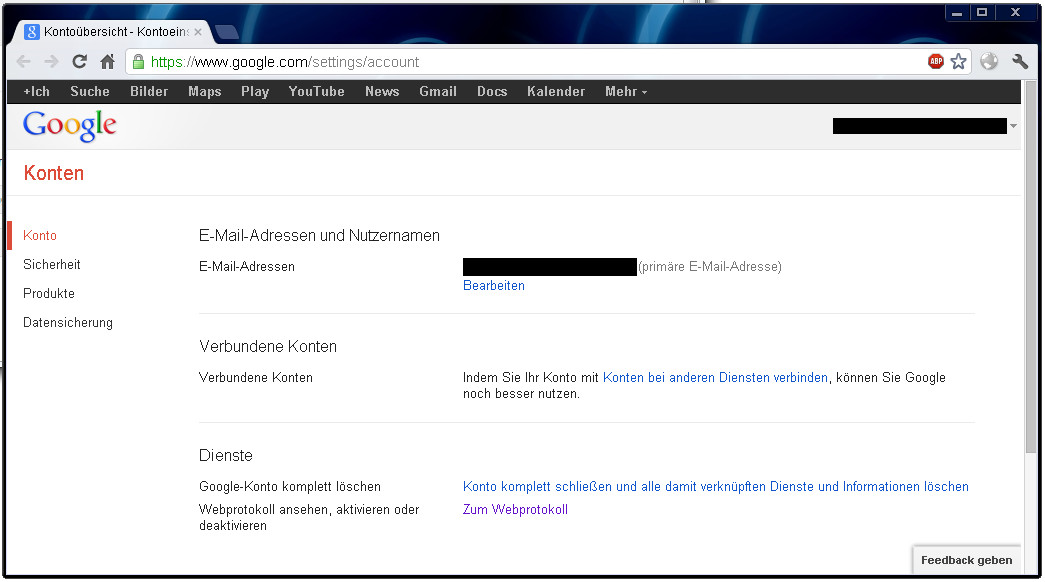Click the E-Mail-Adressen und Nutzernamen heading
This screenshot has width=1045, height=582.
click(319, 235)
